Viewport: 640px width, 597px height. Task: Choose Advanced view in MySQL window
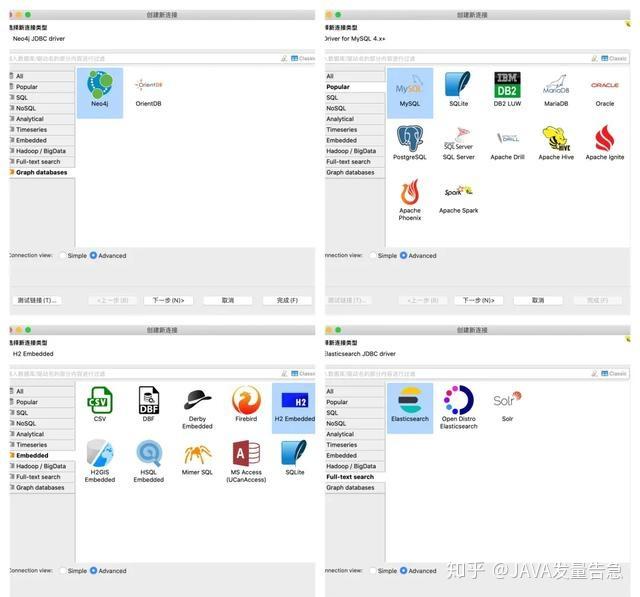point(418,255)
